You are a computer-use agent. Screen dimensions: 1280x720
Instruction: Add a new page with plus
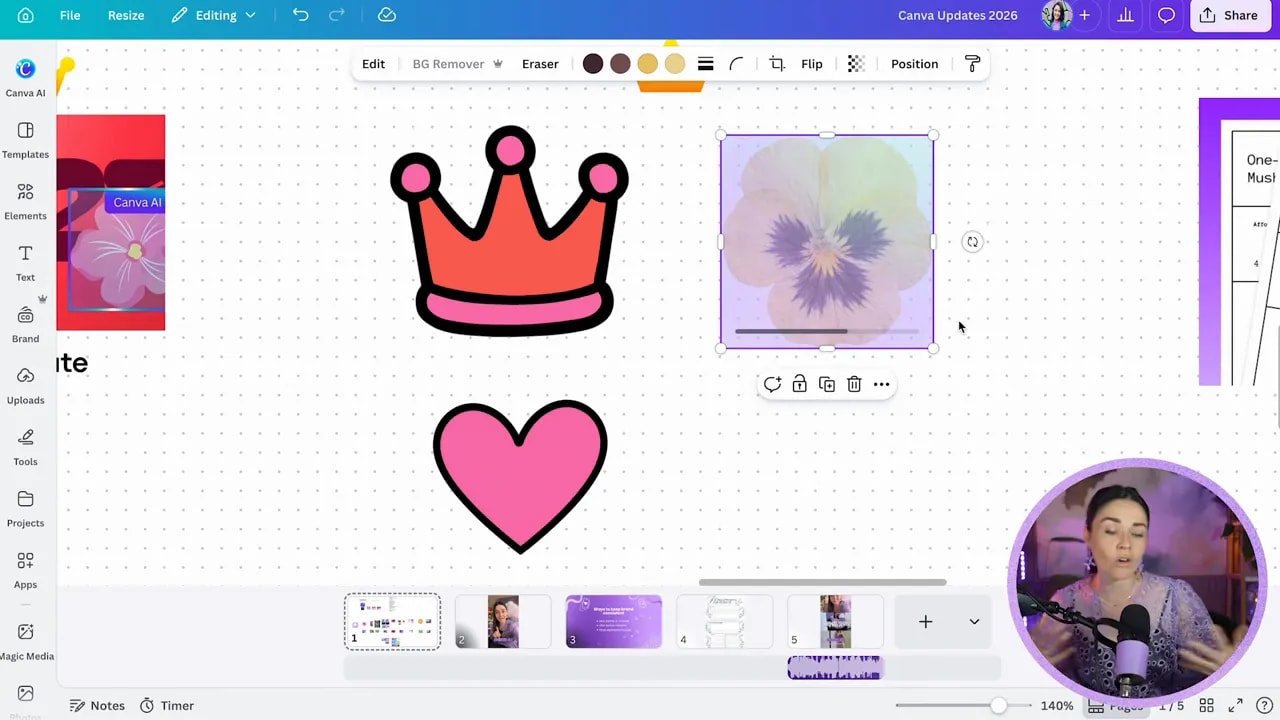[x=925, y=622]
